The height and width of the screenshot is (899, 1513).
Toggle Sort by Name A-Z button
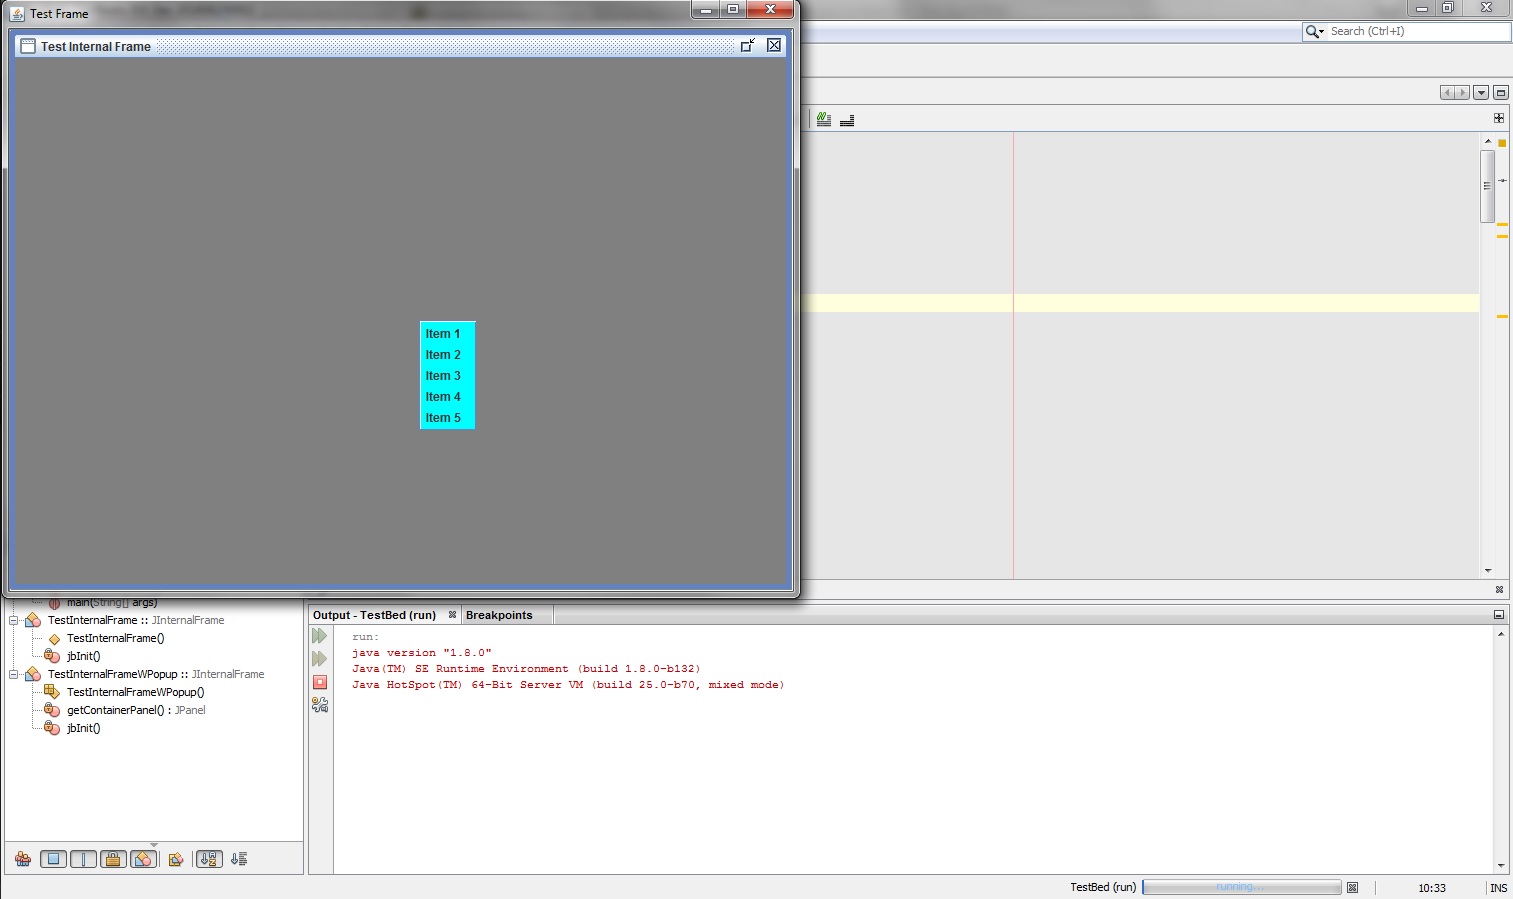tap(209, 859)
